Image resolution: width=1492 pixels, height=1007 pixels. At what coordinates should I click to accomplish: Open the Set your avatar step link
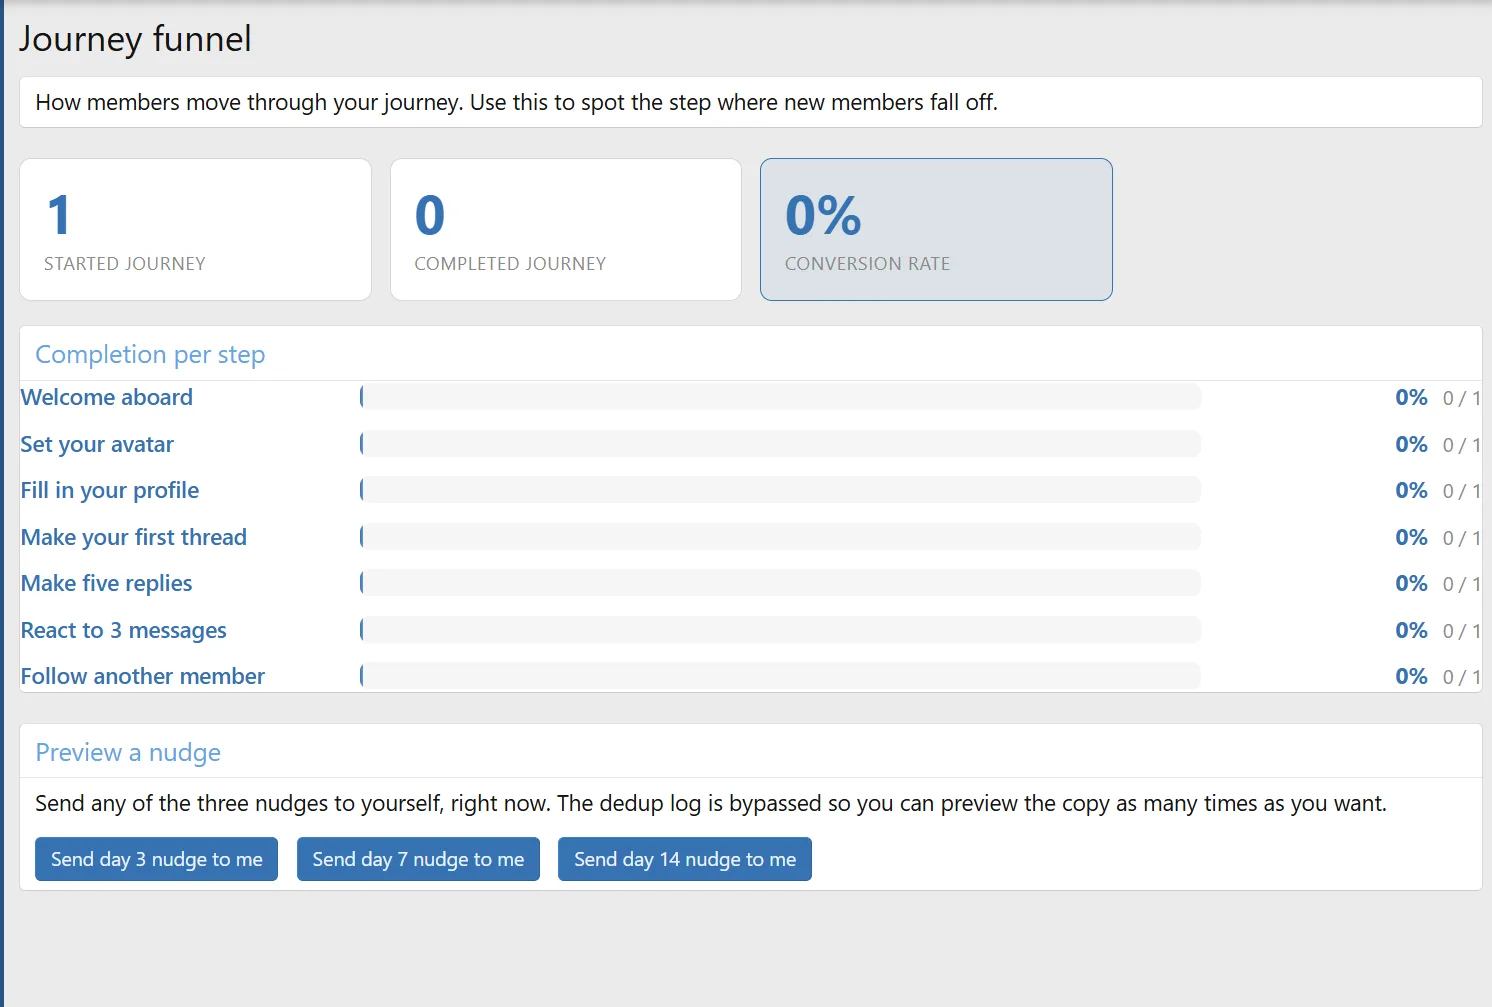(97, 444)
